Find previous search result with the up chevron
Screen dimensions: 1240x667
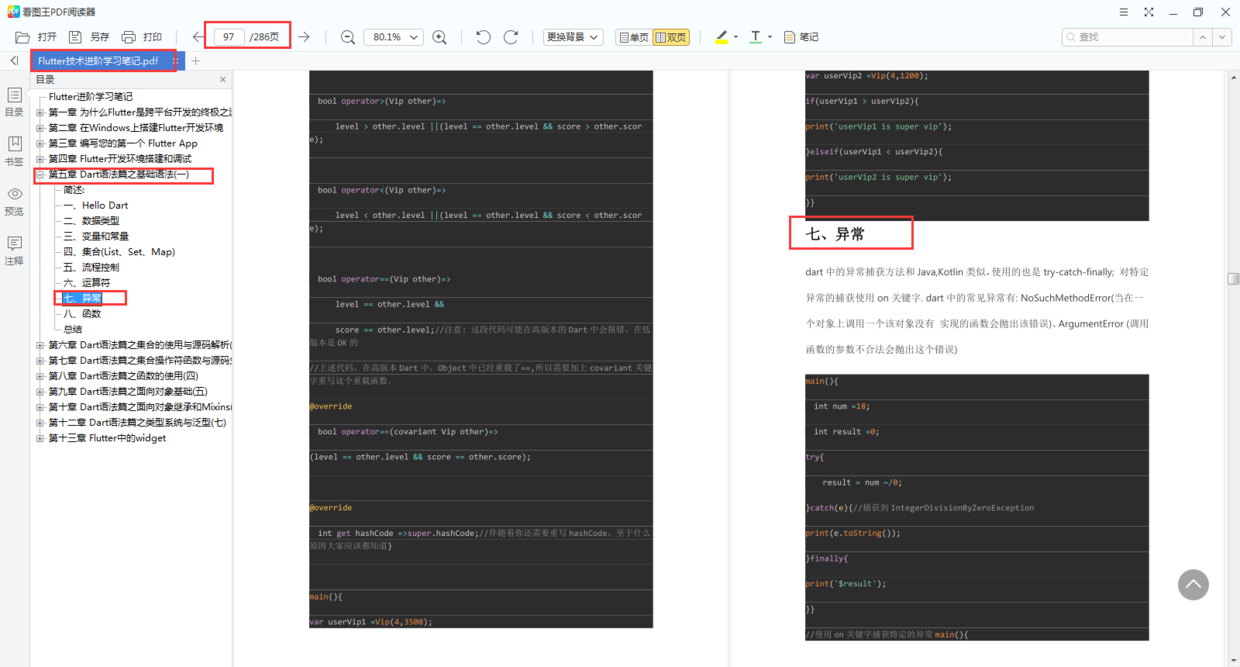coord(1203,37)
